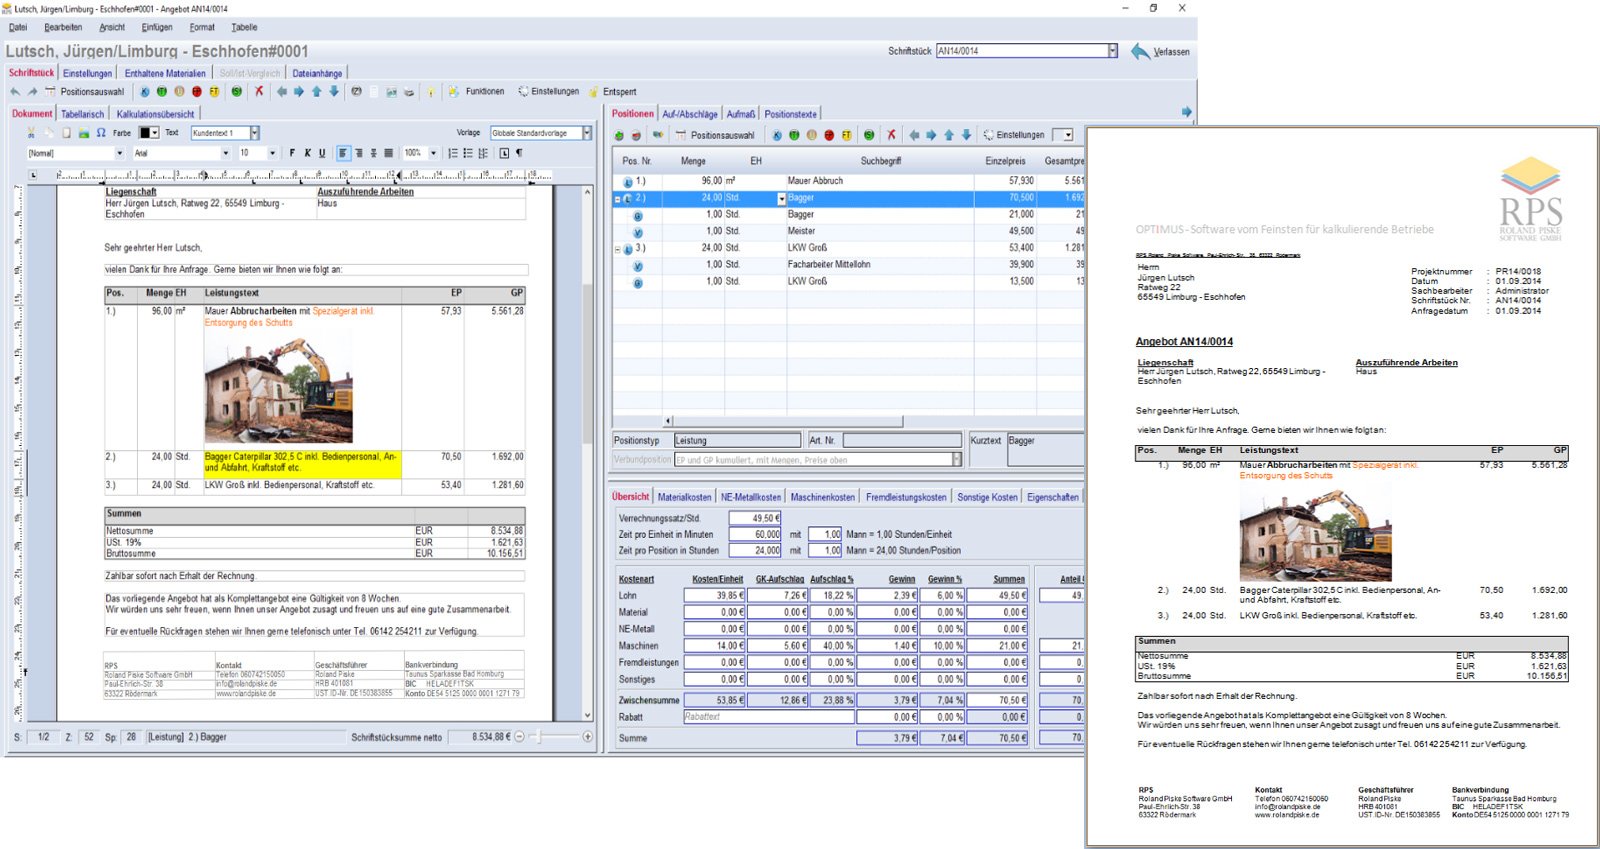Click the Rabatttext input field

click(767, 717)
